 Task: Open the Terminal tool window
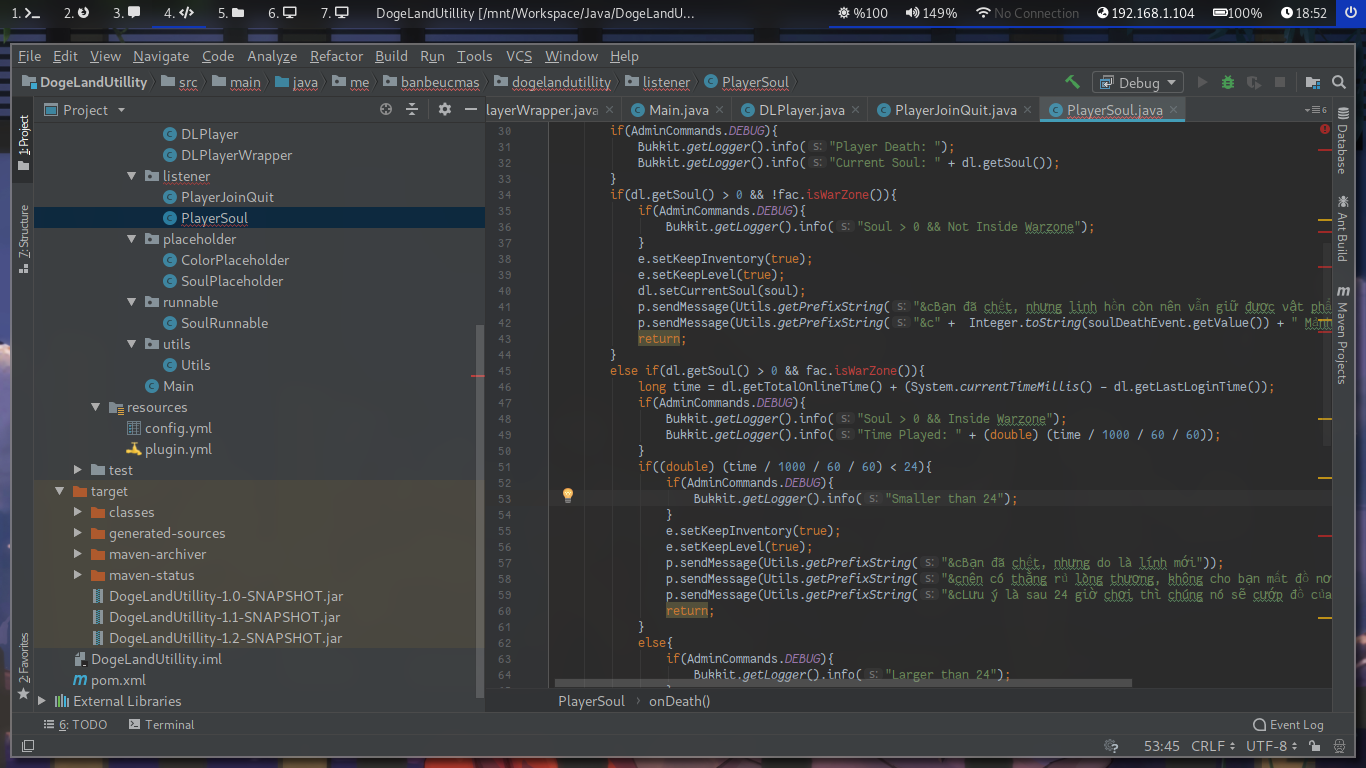(x=160, y=725)
